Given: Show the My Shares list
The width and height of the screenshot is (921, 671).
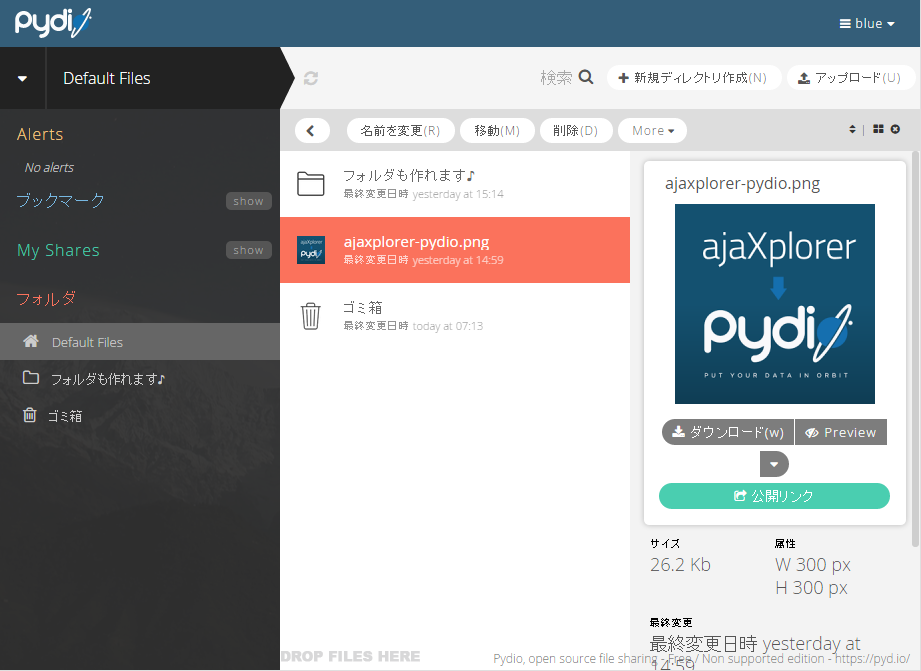Looking at the screenshot, I should [x=248, y=250].
